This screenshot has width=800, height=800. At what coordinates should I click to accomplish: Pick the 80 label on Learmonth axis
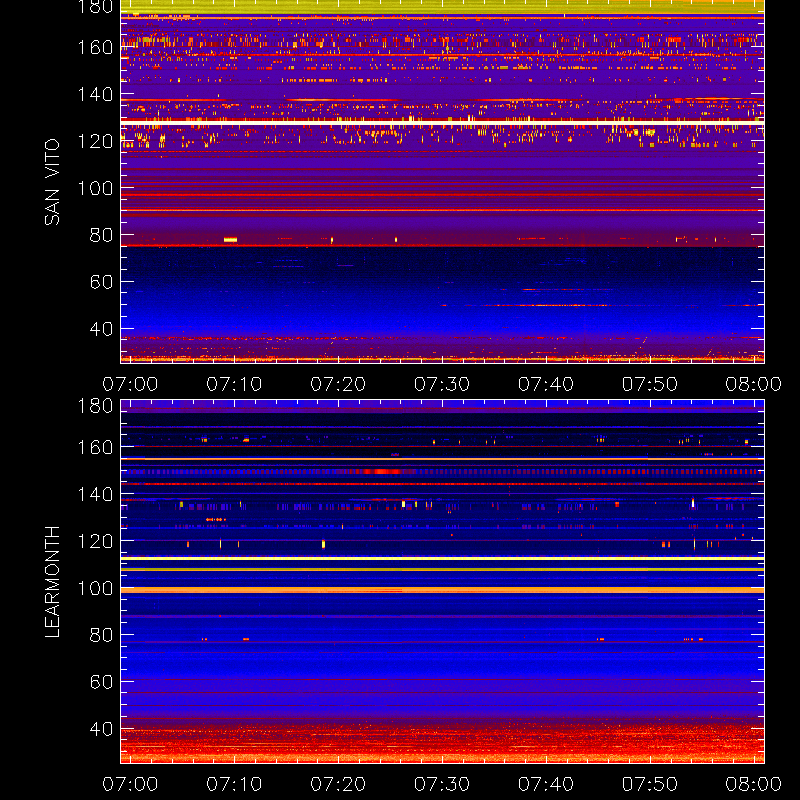[101, 635]
